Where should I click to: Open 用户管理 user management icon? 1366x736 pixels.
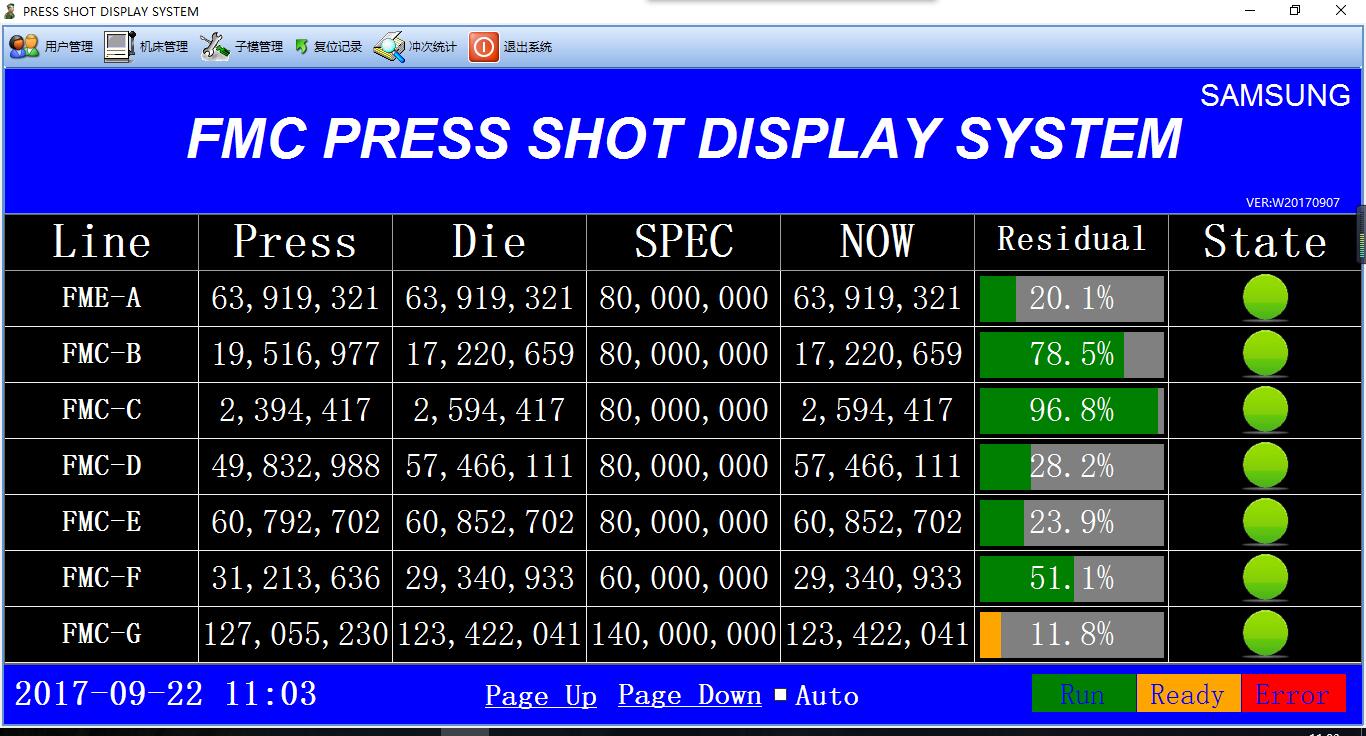pos(24,47)
